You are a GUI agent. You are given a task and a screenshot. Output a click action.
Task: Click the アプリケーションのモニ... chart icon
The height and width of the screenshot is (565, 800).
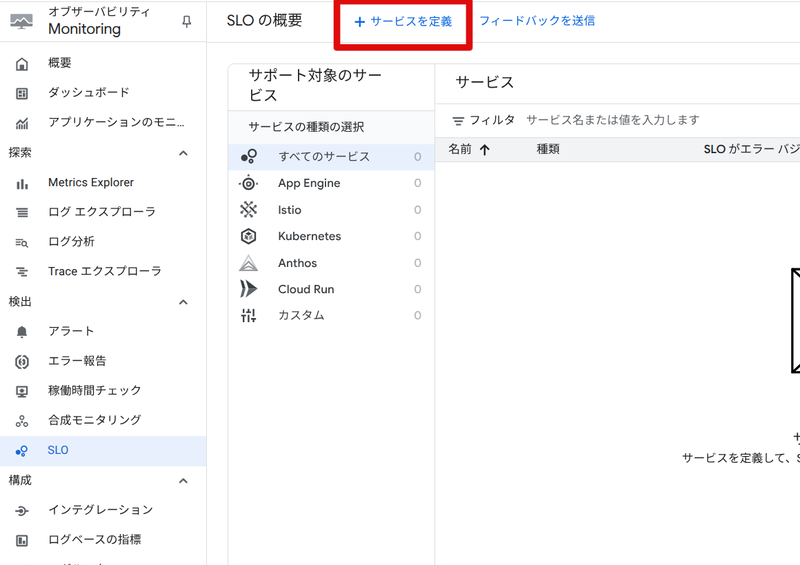point(22,123)
